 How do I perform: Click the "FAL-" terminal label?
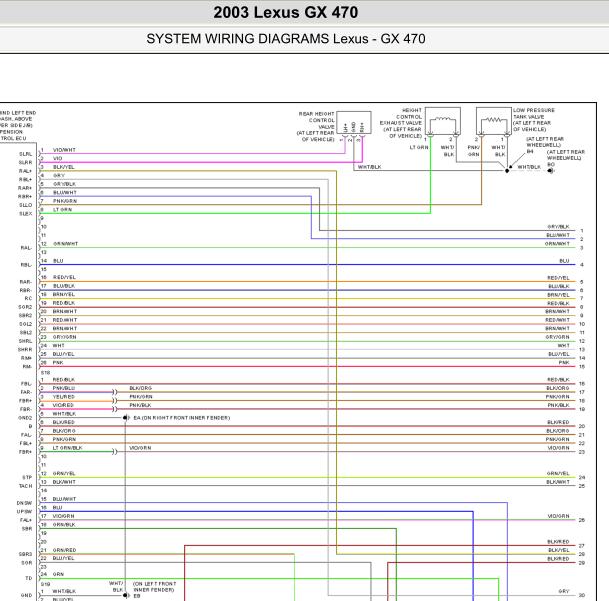(x=26, y=435)
